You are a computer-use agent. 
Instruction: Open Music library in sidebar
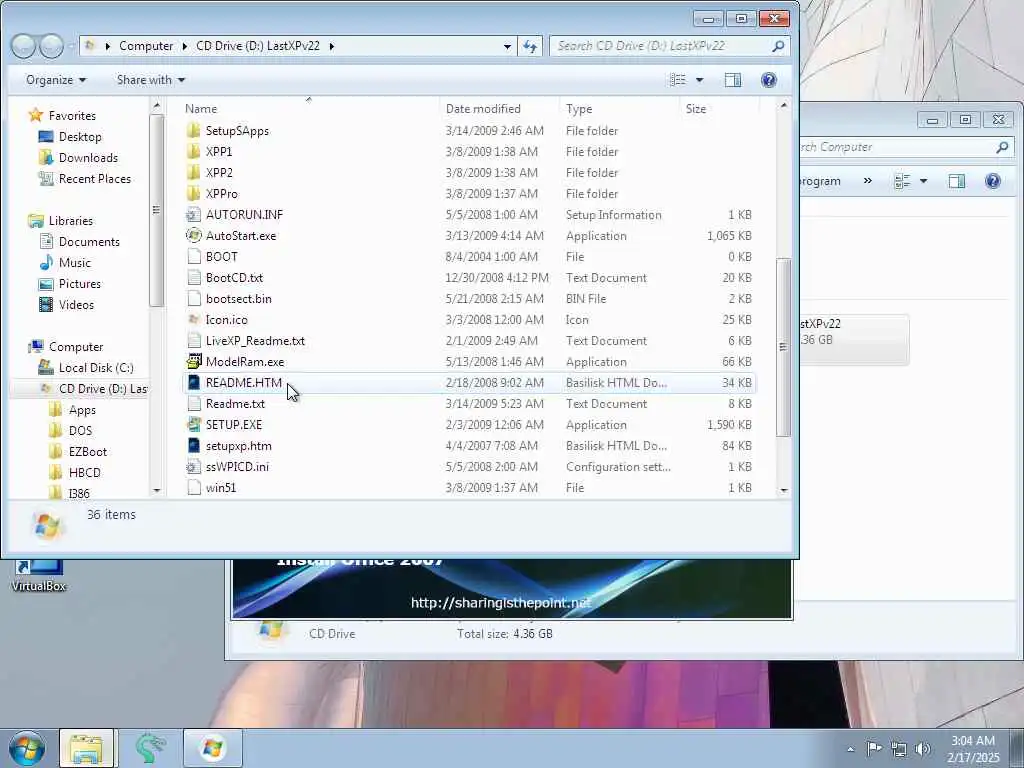[x=74, y=263]
